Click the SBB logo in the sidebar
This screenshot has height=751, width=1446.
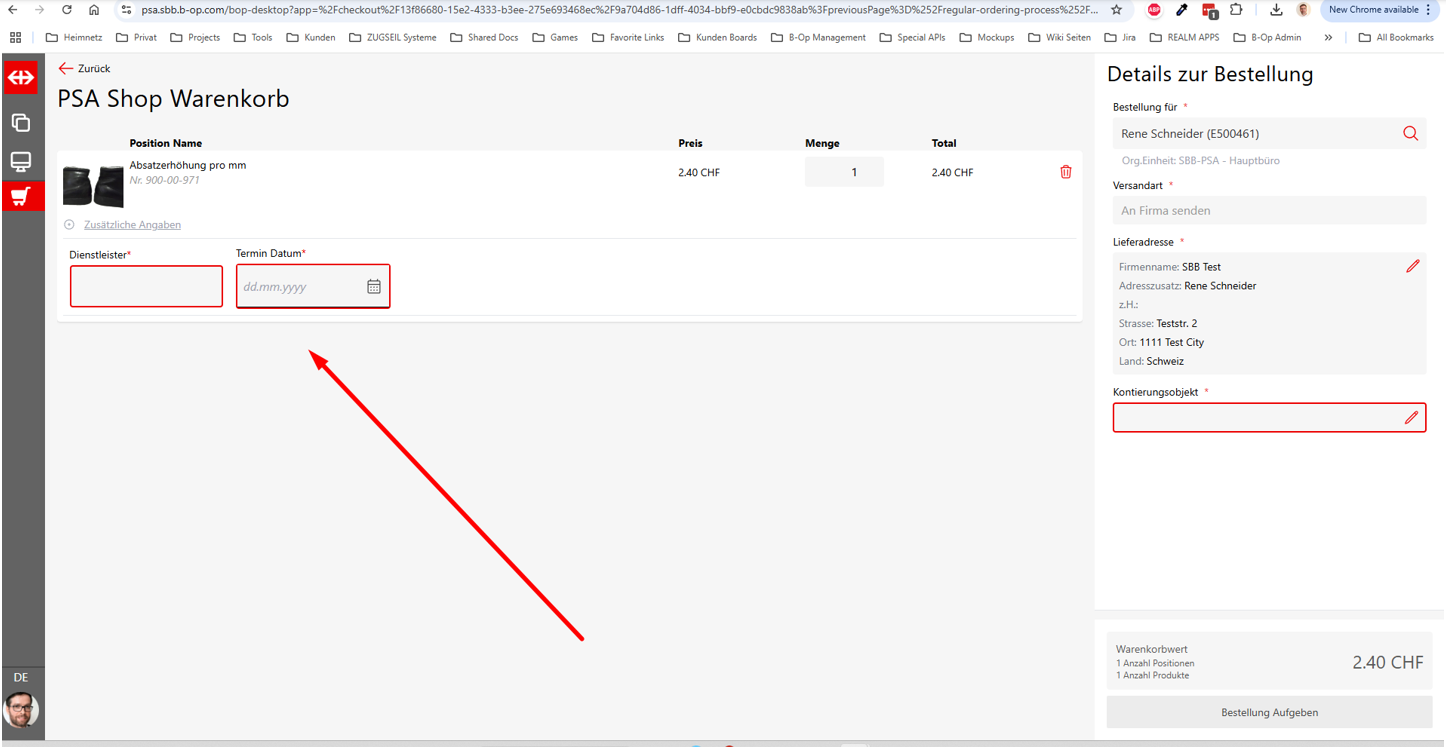click(x=21, y=78)
